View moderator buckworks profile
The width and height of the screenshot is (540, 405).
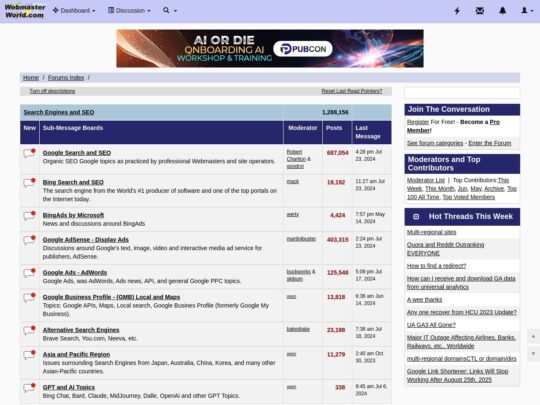(299, 272)
